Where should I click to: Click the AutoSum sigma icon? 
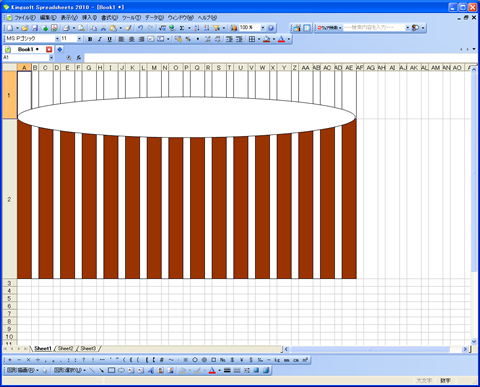click(182, 28)
